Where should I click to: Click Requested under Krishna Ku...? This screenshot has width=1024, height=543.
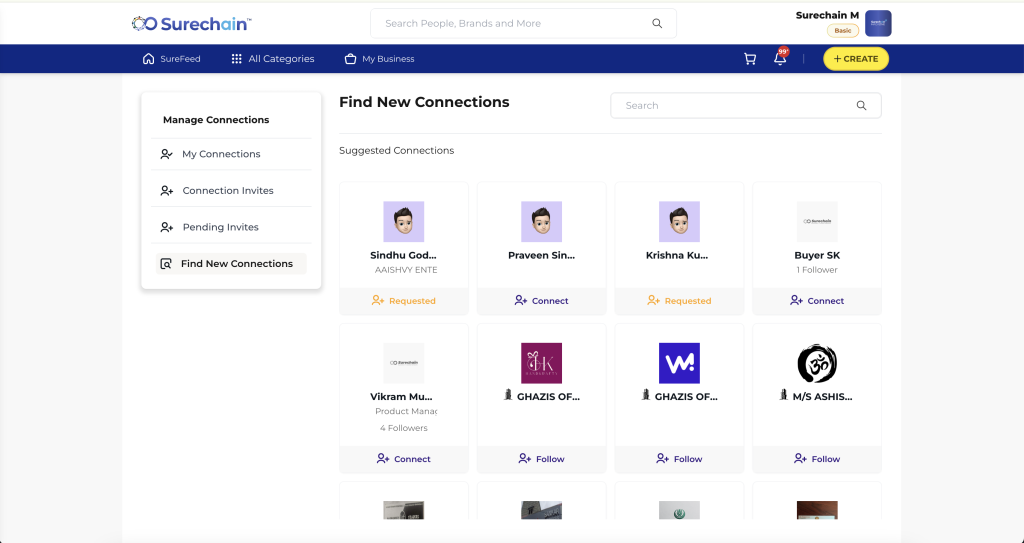tap(679, 301)
